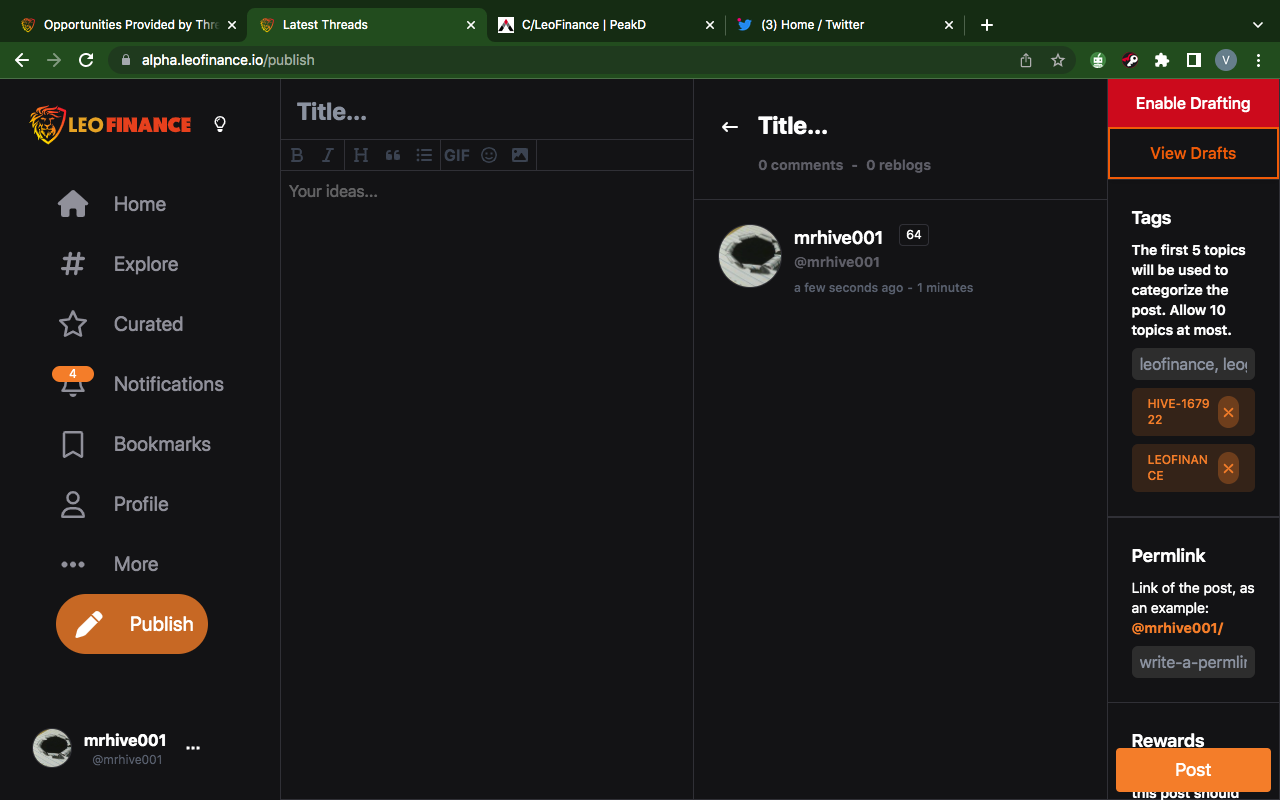1280x800 pixels.
Task: Switch to the C/LeoFinance | PeakD tab
Action: [606, 25]
